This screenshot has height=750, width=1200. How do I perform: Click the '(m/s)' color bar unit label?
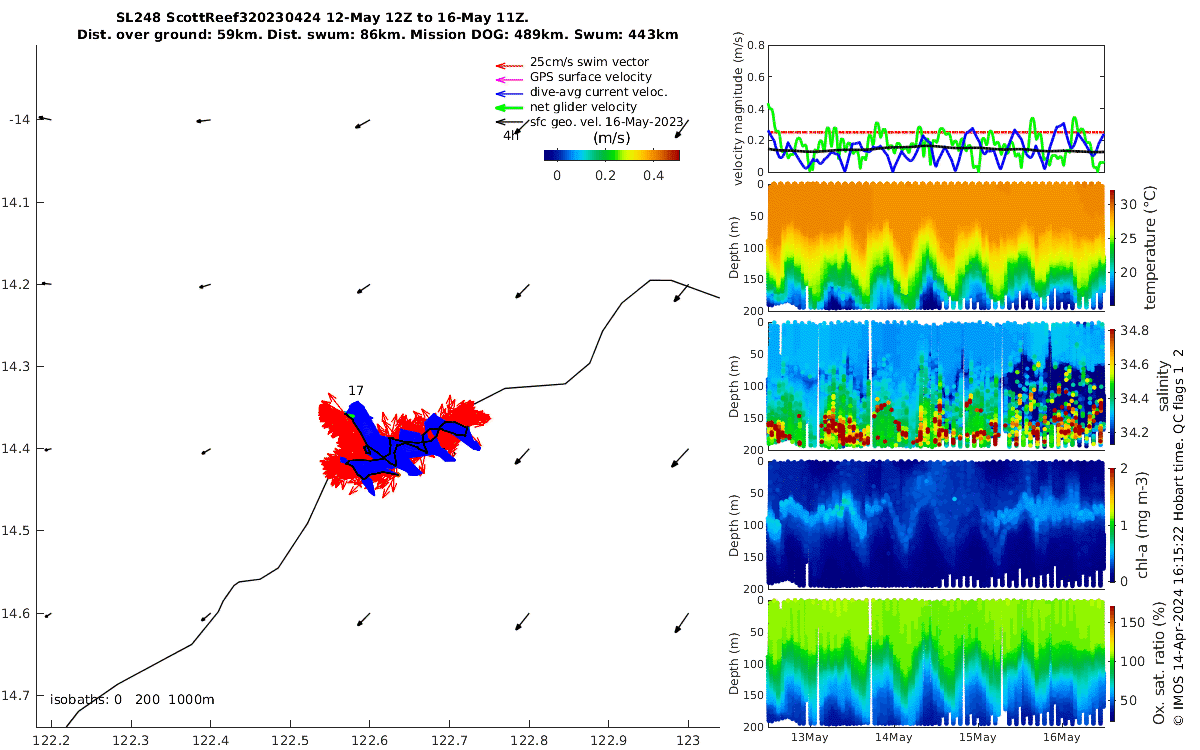coord(612,138)
